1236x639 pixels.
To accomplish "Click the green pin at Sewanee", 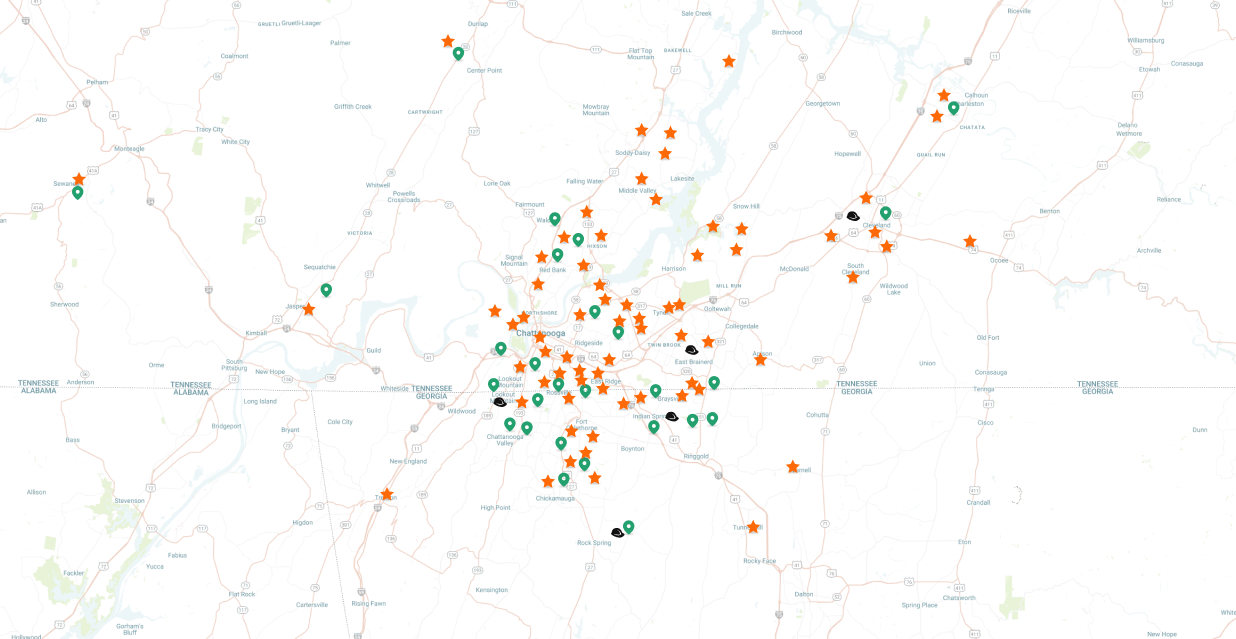I will point(78,192).
